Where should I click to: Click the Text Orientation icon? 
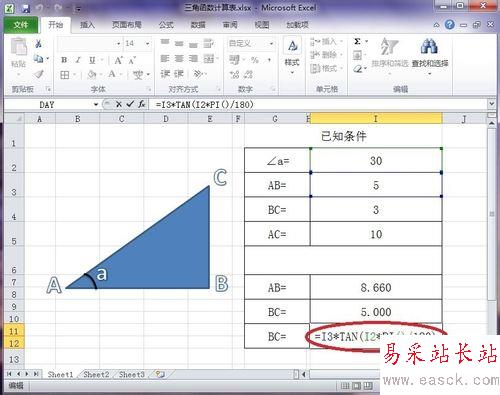pyautogui.click(x=198, y=74)
